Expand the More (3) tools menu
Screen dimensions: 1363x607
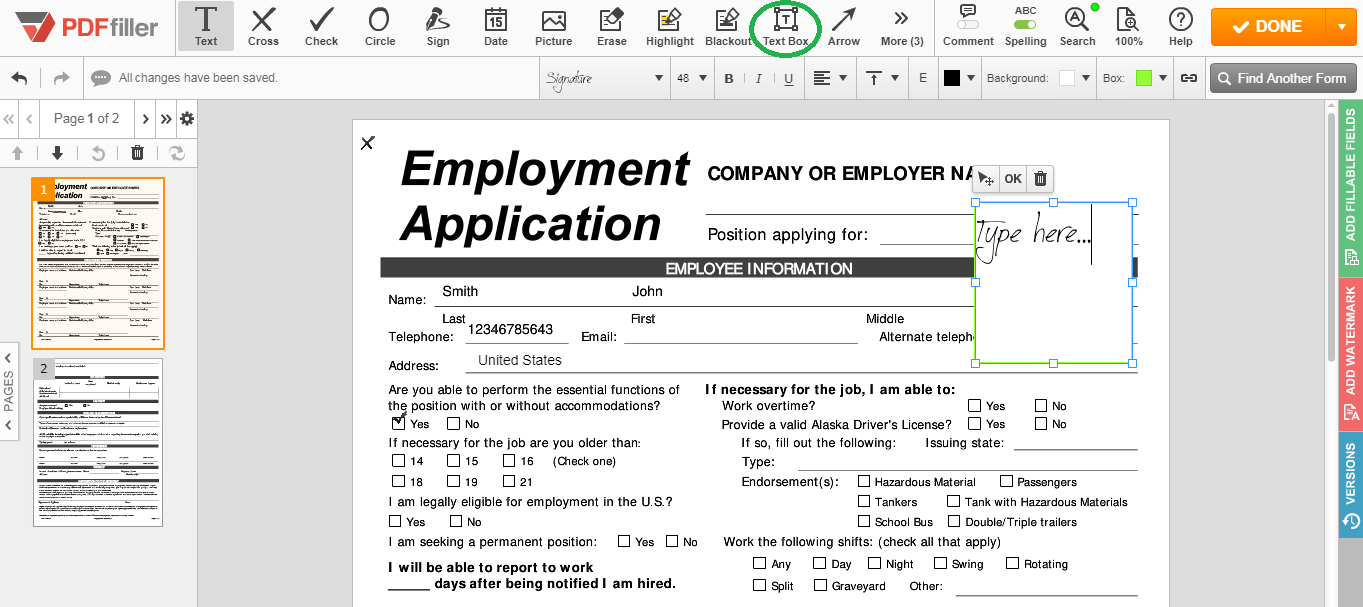pyautogui.click(x=901, y=27)
